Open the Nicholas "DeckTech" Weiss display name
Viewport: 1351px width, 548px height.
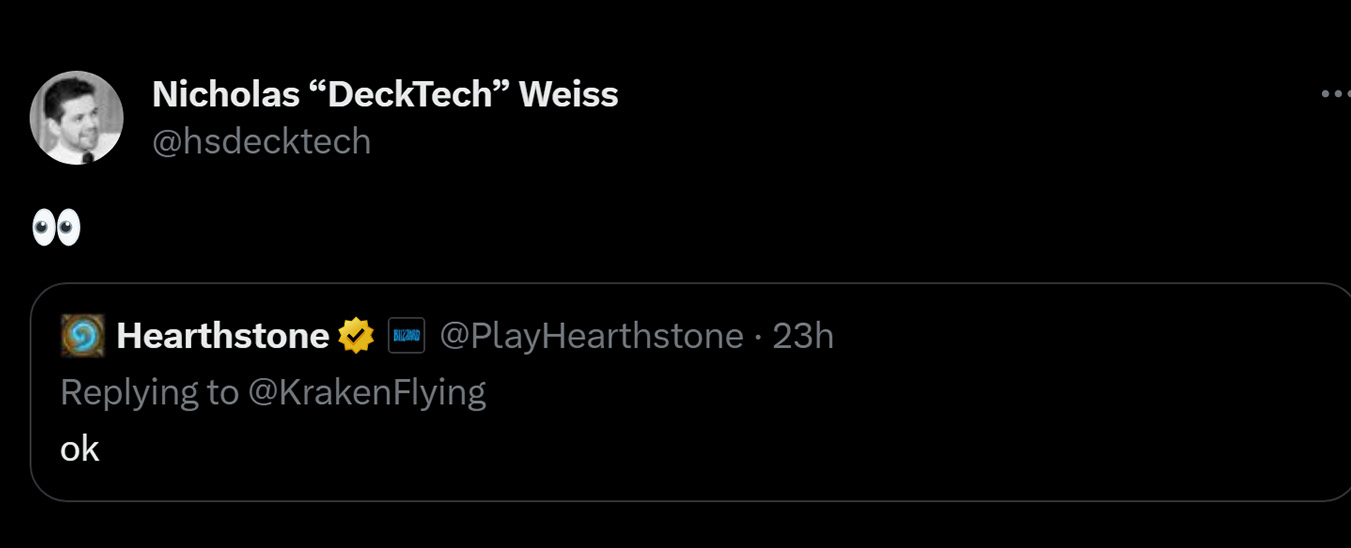click(385, 95)
